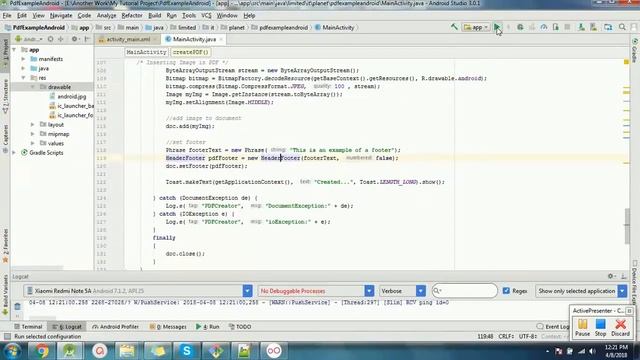Open the AVD Manager icon
This screenshot has width=640, height=360.
coord(581,27)
